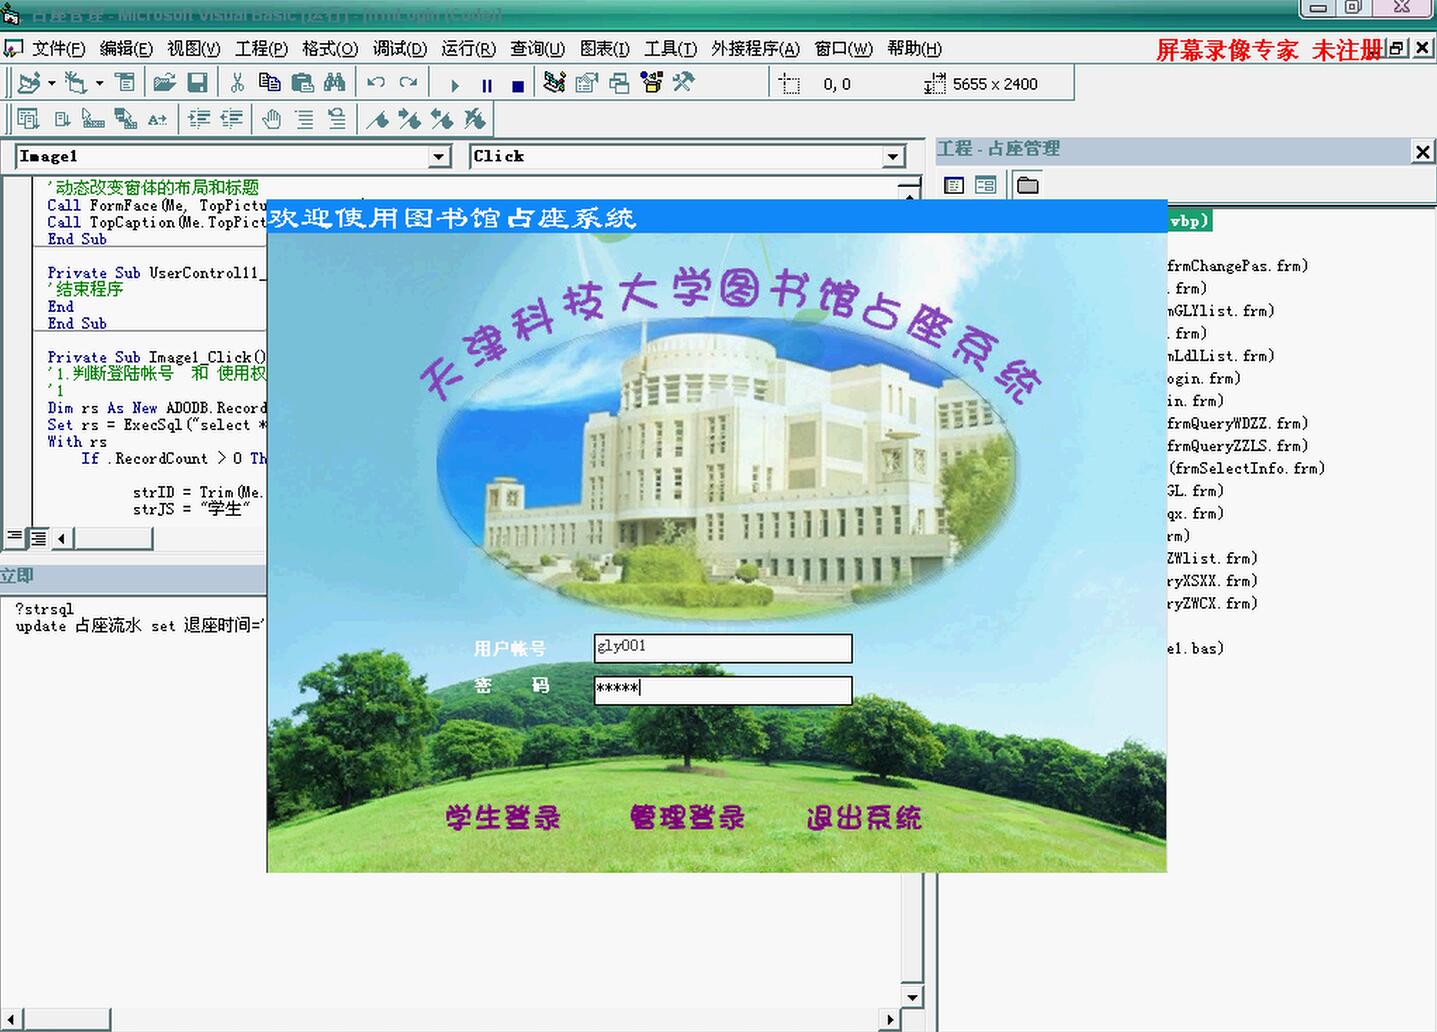Click View Code icon in project panel
Screen dimensions: 1437x1032
click(954, 185)
